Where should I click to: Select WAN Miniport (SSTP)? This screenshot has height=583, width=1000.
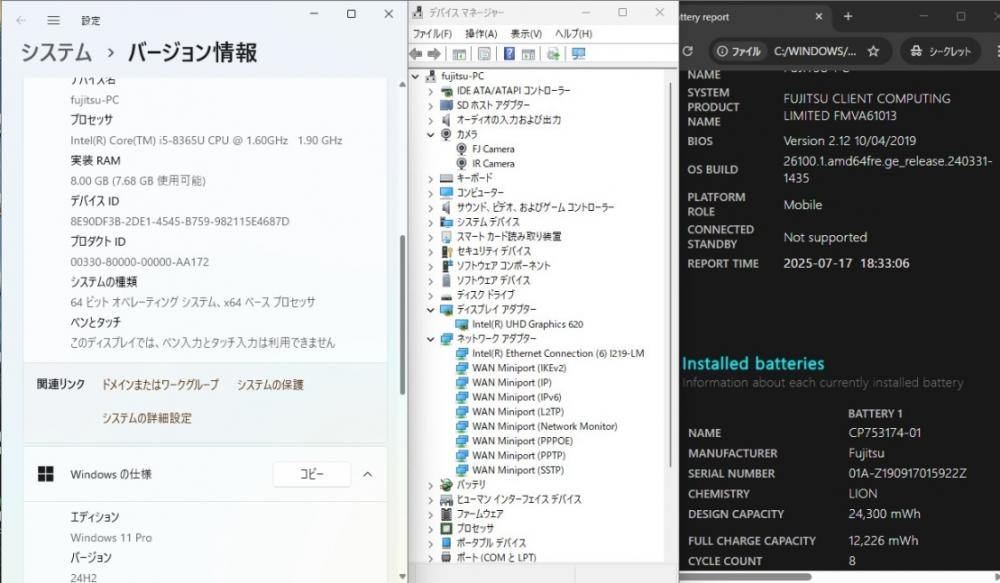pos(518,470)
